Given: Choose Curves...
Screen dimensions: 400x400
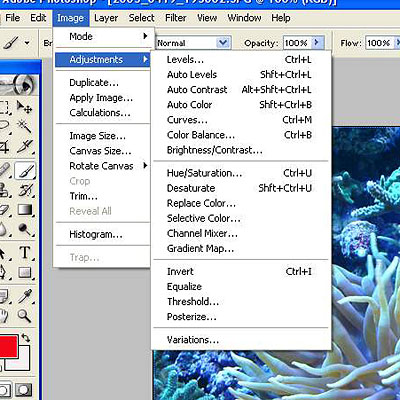Looking at the screenshot, I should [241, 120].
